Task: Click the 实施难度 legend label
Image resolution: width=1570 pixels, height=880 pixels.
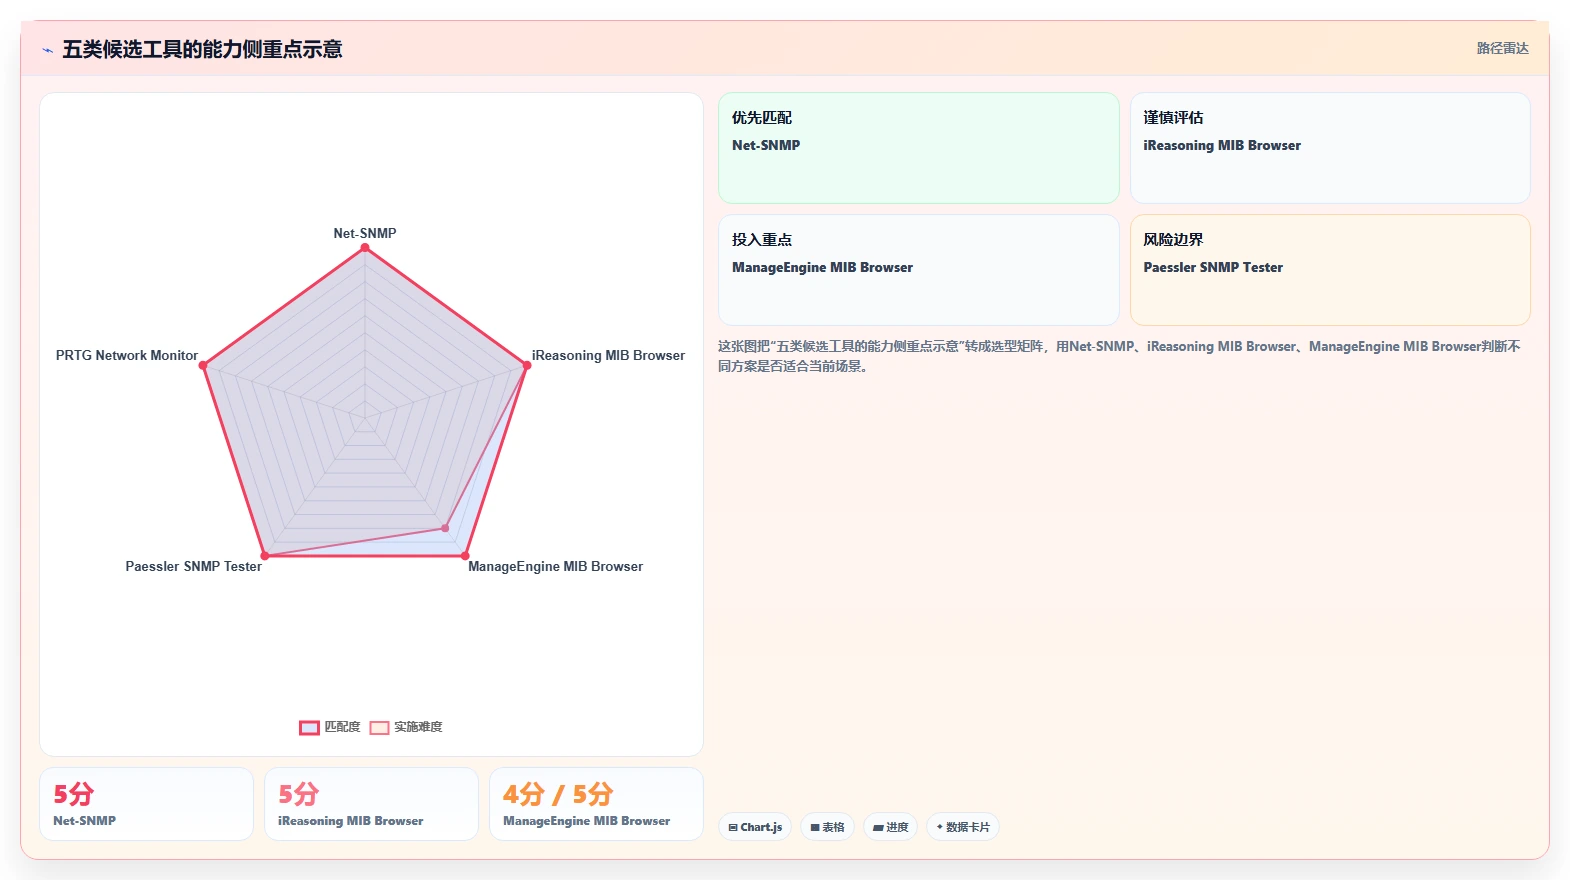Action: point(418,727)
